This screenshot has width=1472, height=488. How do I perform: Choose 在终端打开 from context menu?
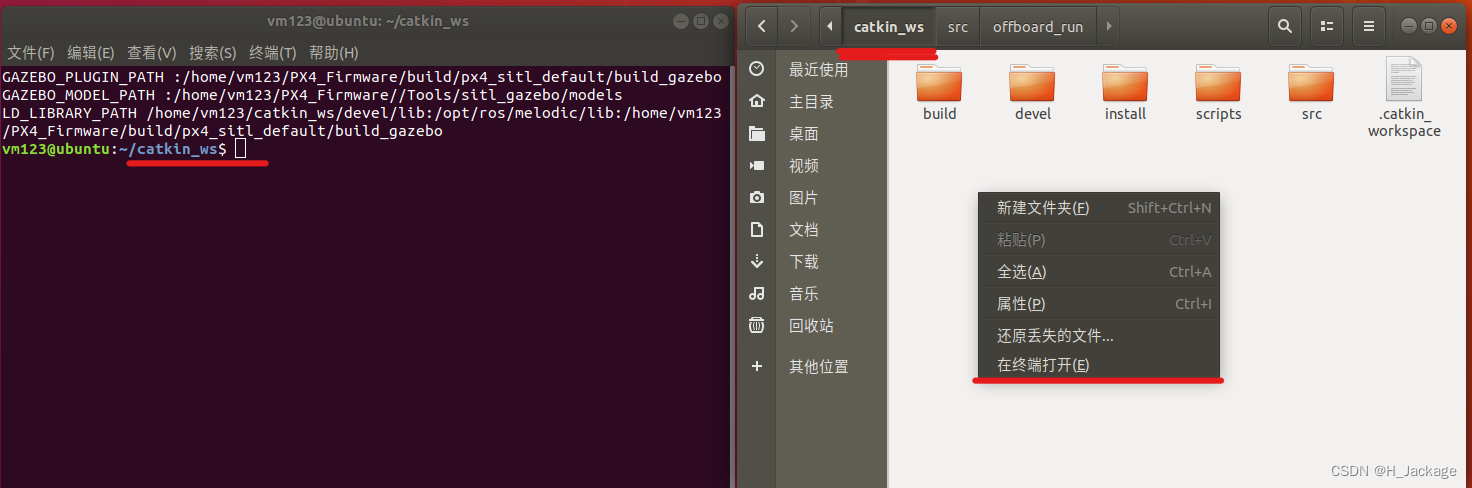tap(1098, 365)
